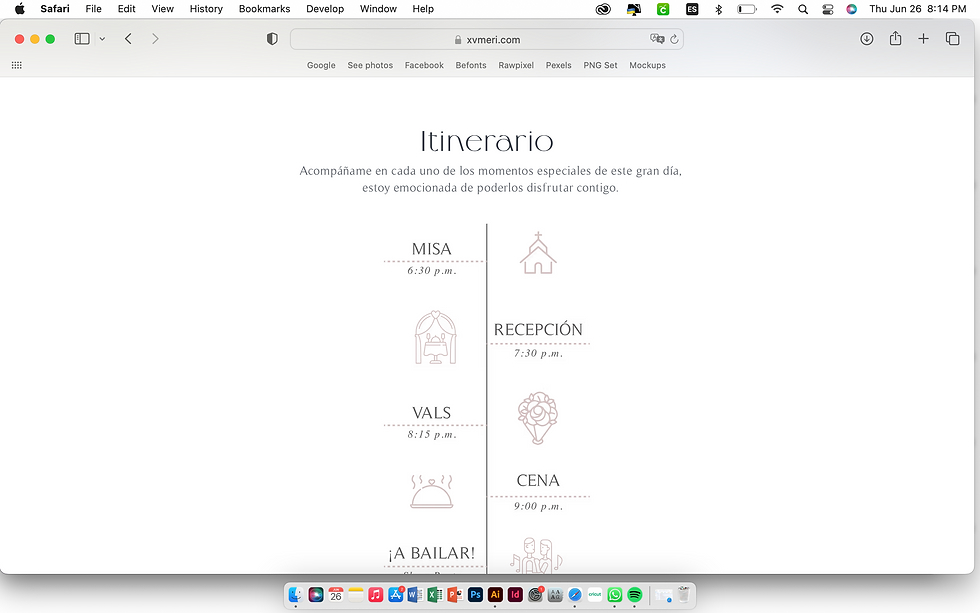Viewport: 980px width, 613px height.
Task: Open Illustrator from the Dock
Action: 495,595
